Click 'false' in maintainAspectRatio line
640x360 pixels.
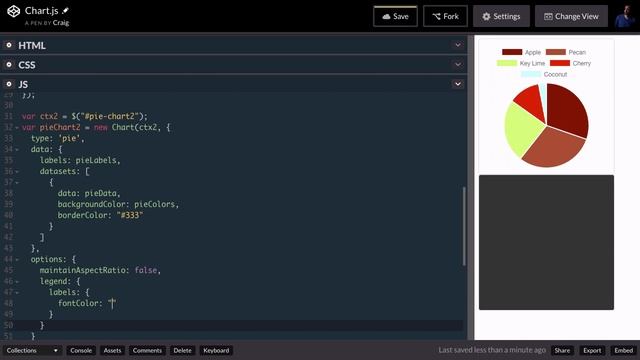click(146, 270)
